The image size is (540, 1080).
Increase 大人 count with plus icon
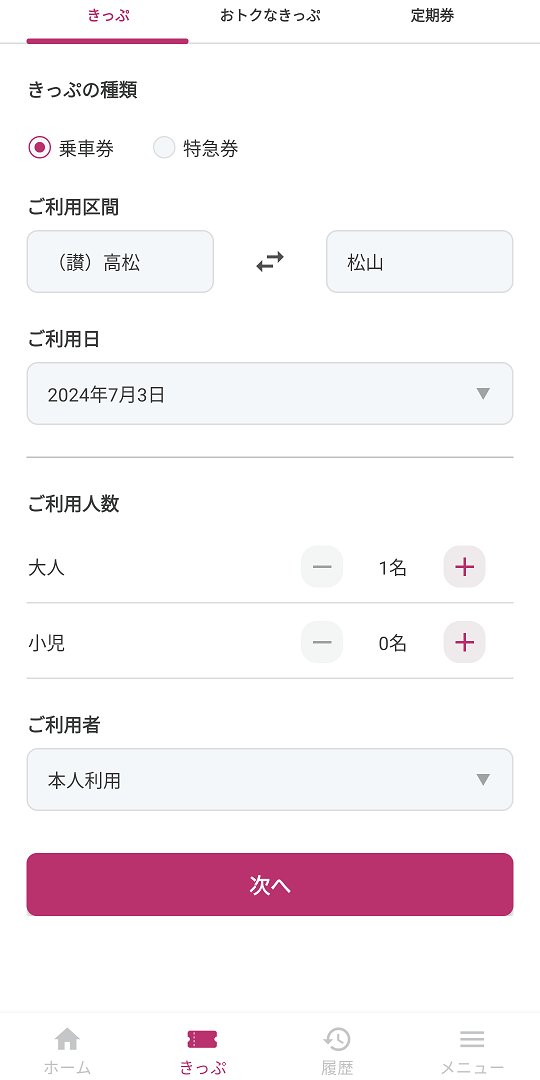click(x=464, y=567)
